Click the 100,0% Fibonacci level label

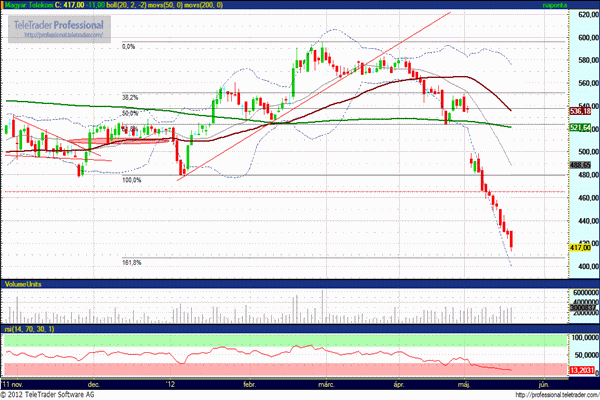132,180
